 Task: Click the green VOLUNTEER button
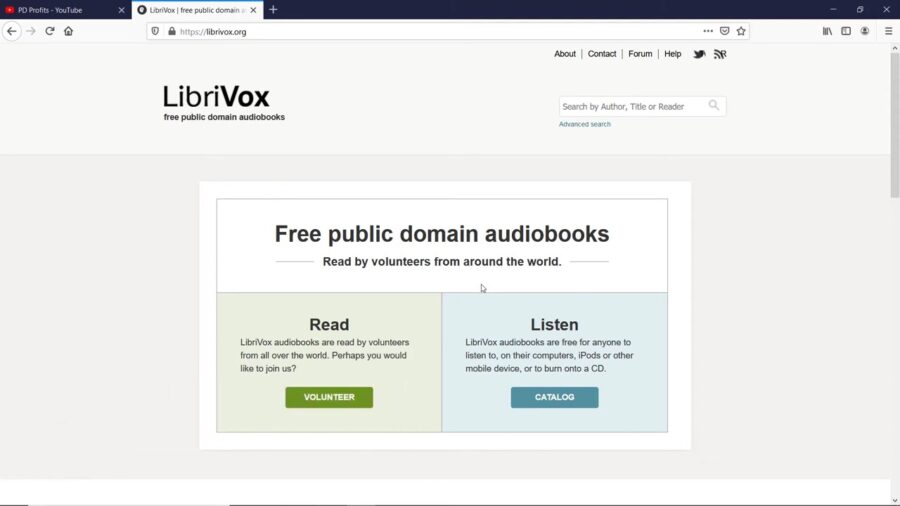(x=329, y=397)
